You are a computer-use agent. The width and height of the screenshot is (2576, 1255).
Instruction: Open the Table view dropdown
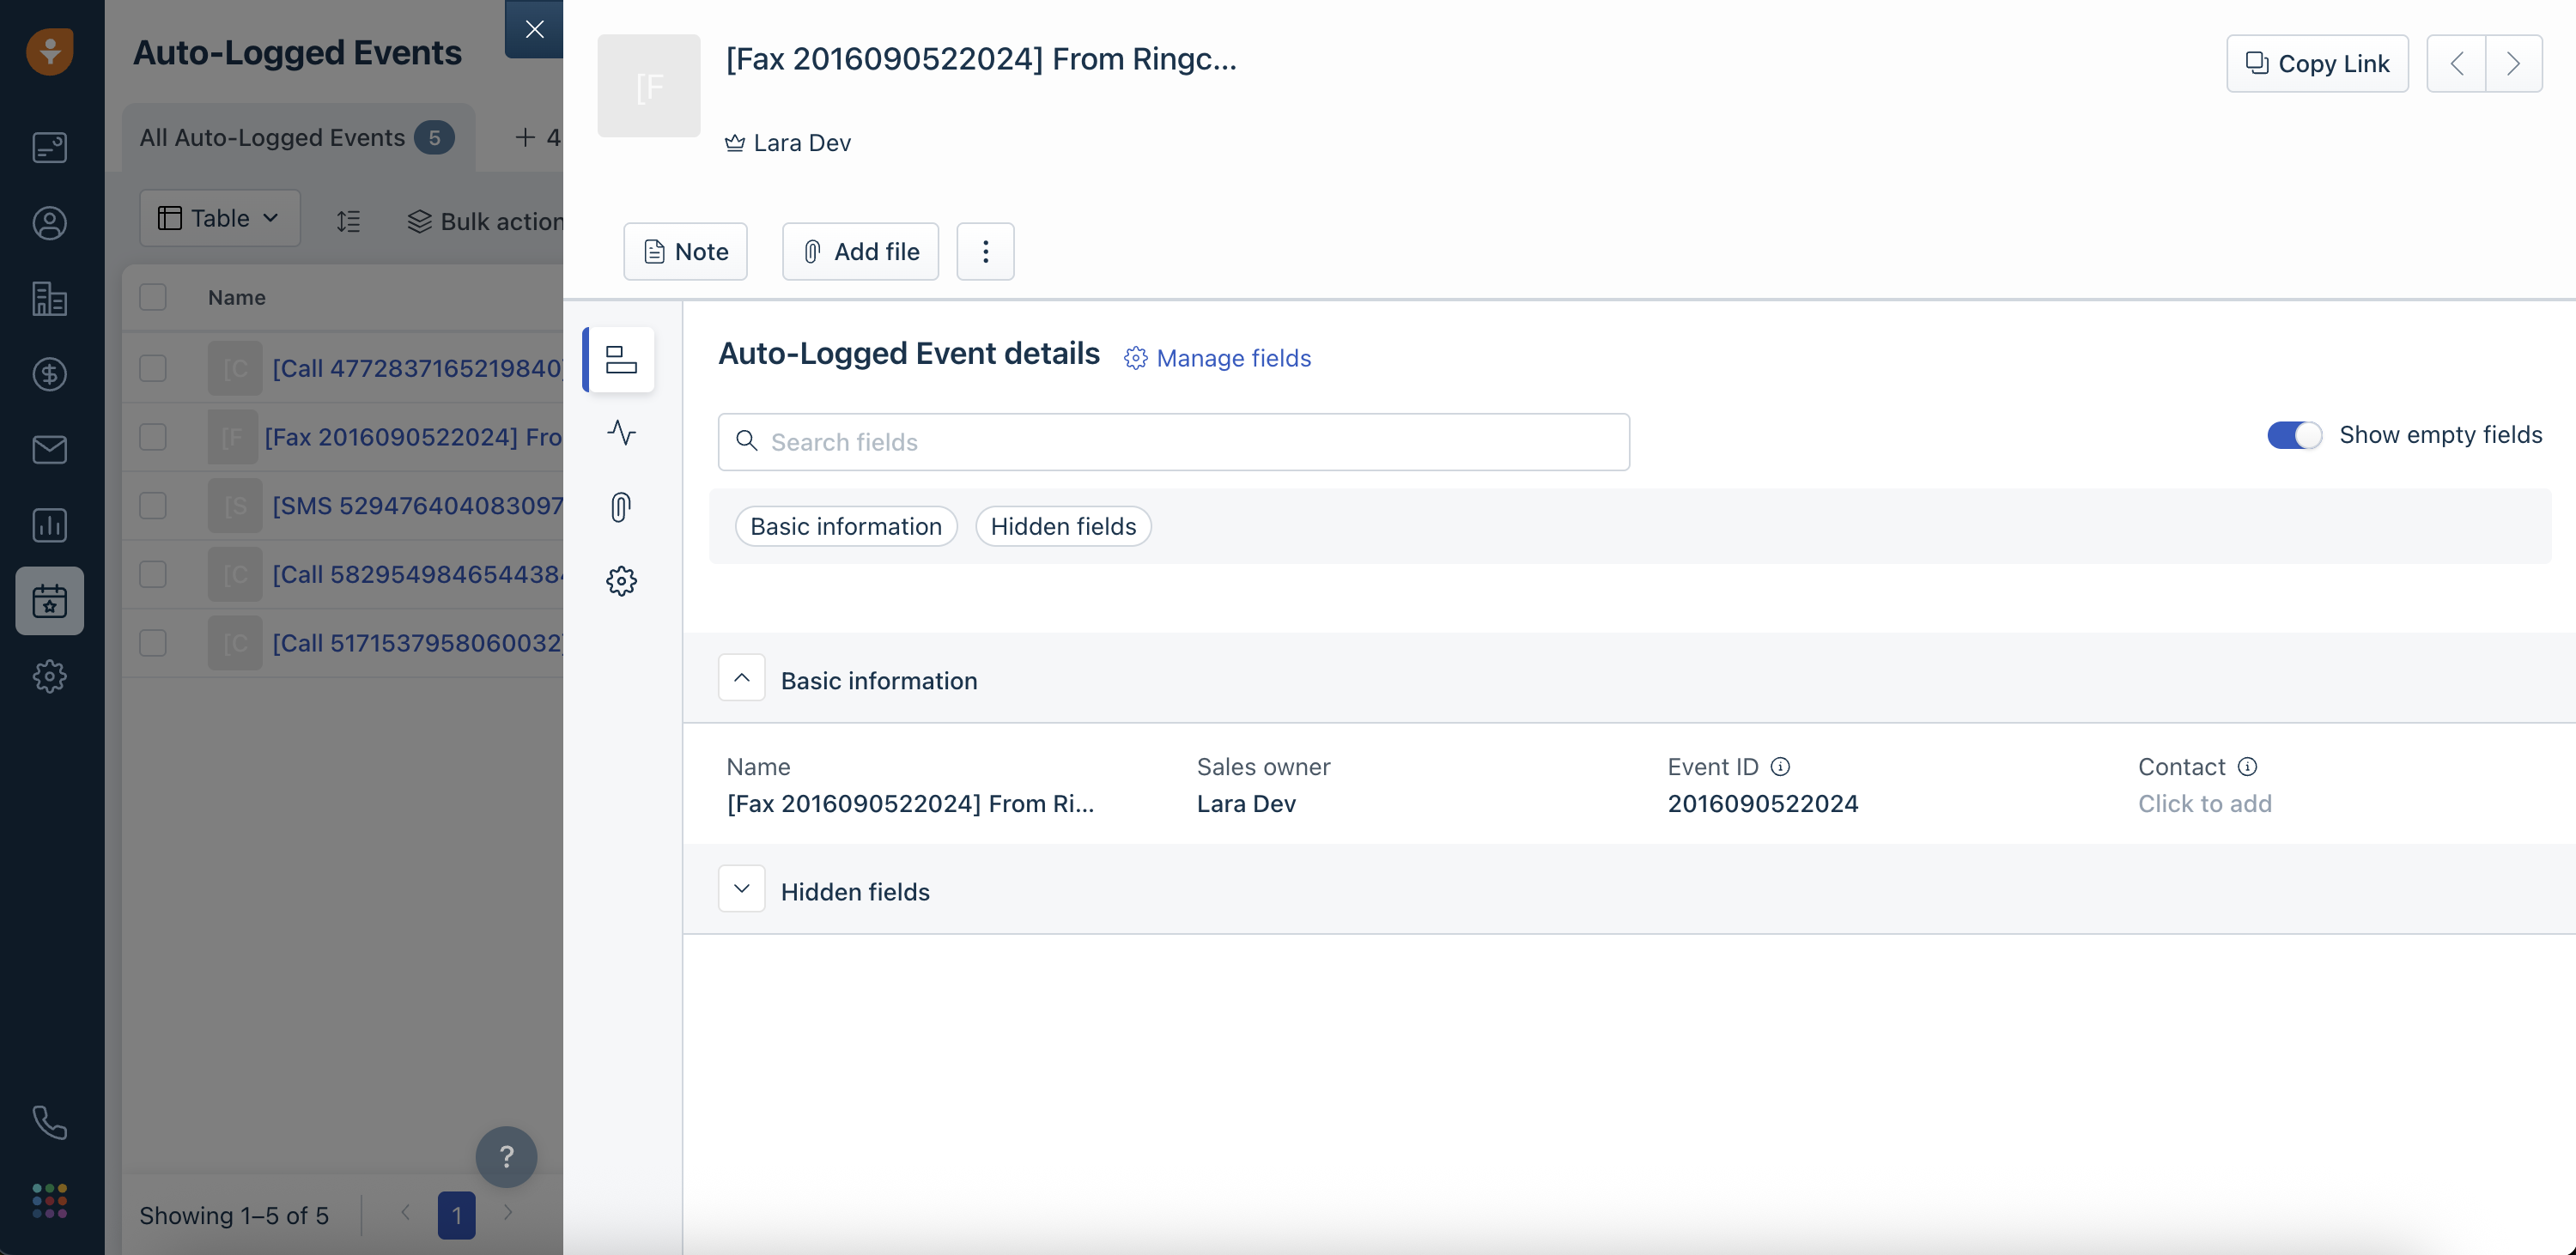point(219,218)
